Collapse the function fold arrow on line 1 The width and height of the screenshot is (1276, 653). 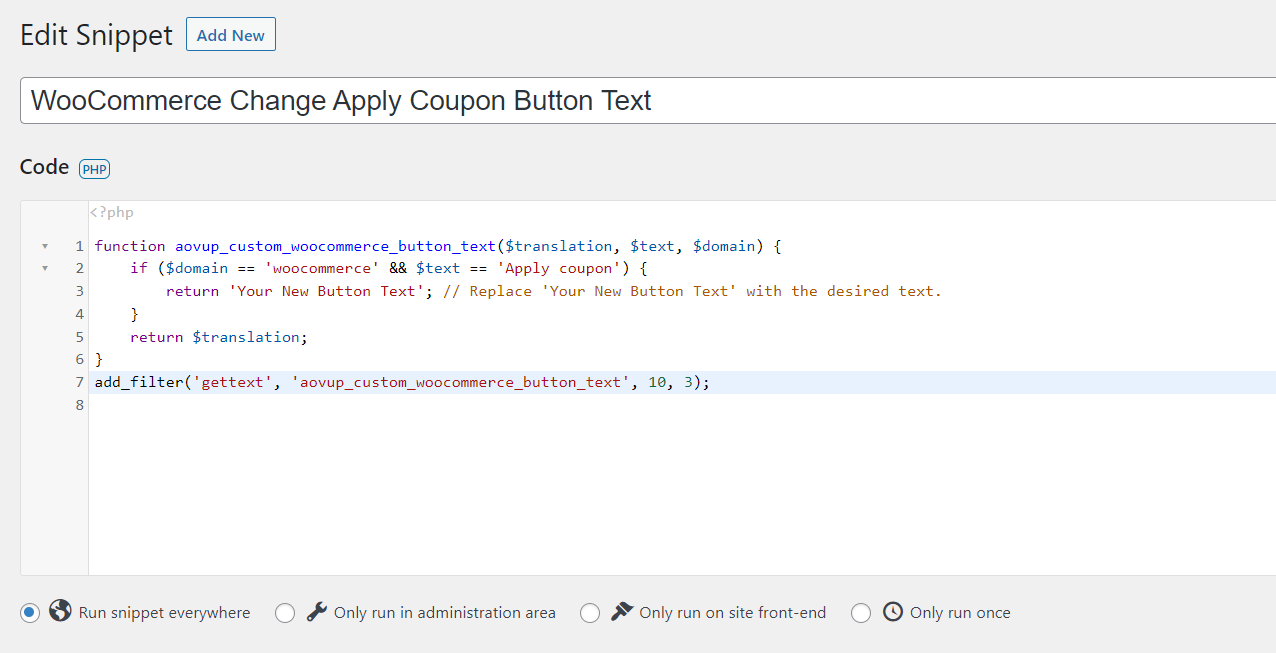coord(44,246)
